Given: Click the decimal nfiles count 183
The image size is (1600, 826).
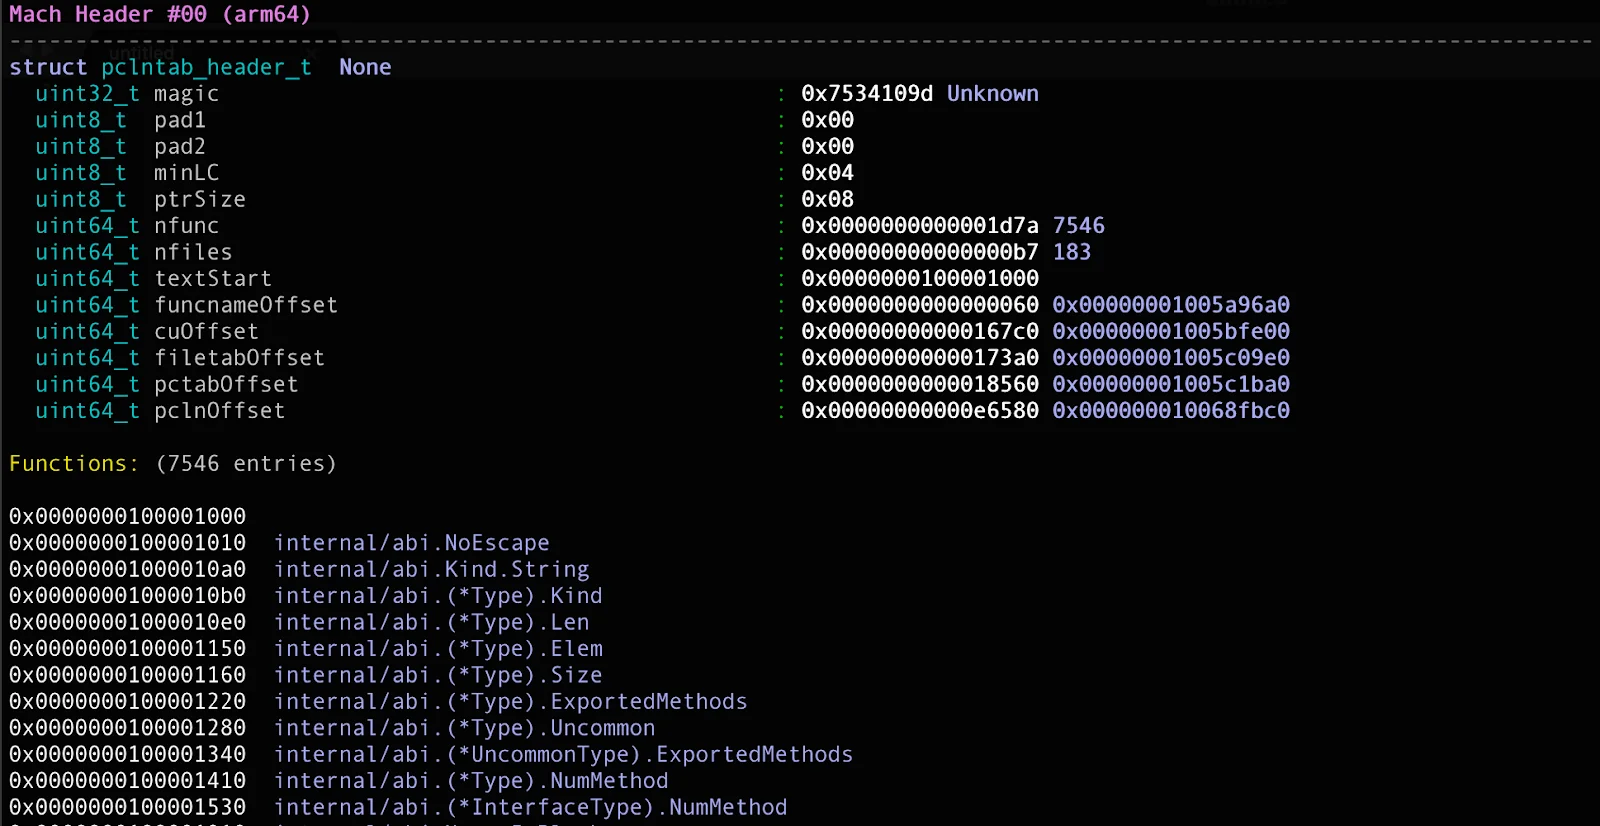Looking at the screenshot, I should (1072, 252).
